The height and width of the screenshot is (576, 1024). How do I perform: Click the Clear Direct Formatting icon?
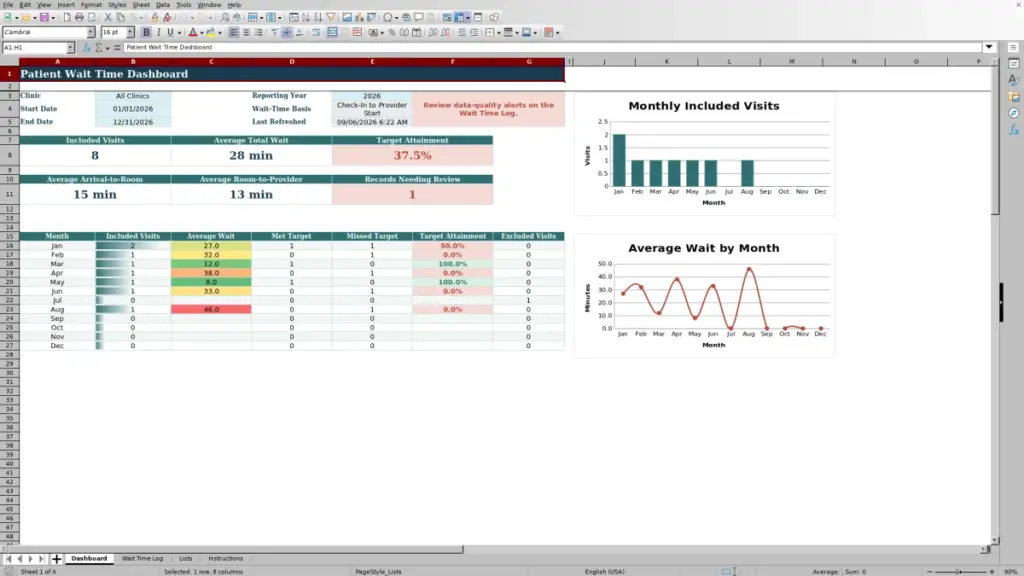coord(167,17)
